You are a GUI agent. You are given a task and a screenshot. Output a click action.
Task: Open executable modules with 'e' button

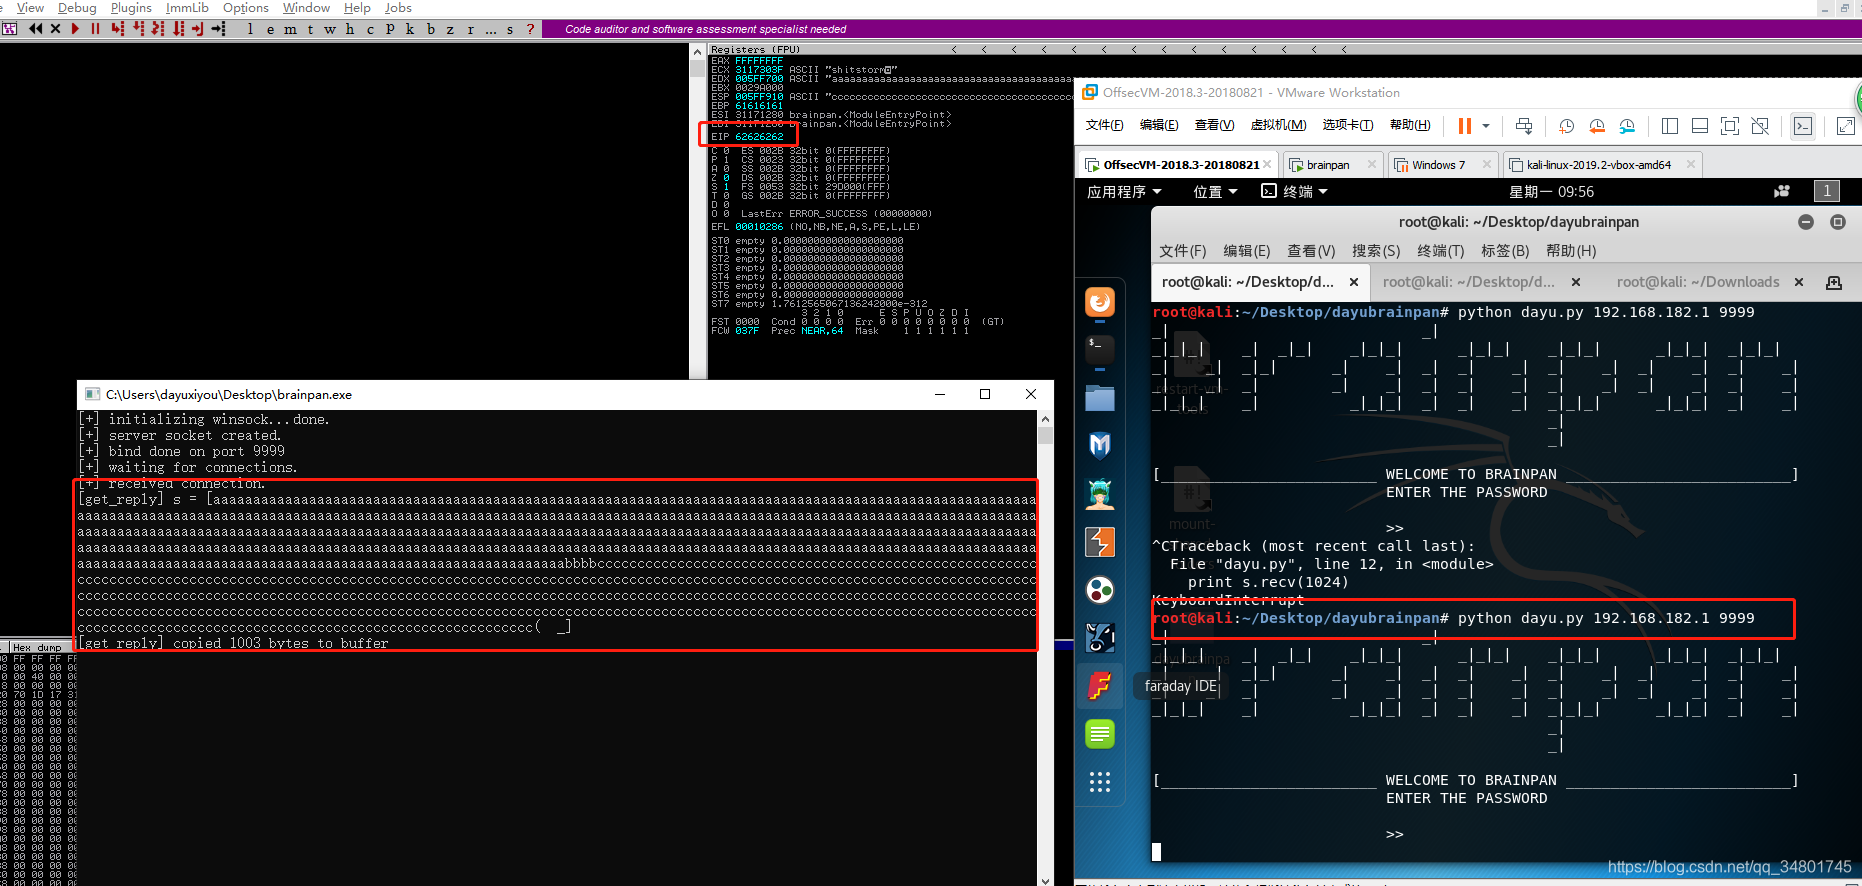click(x=270, y=29)
